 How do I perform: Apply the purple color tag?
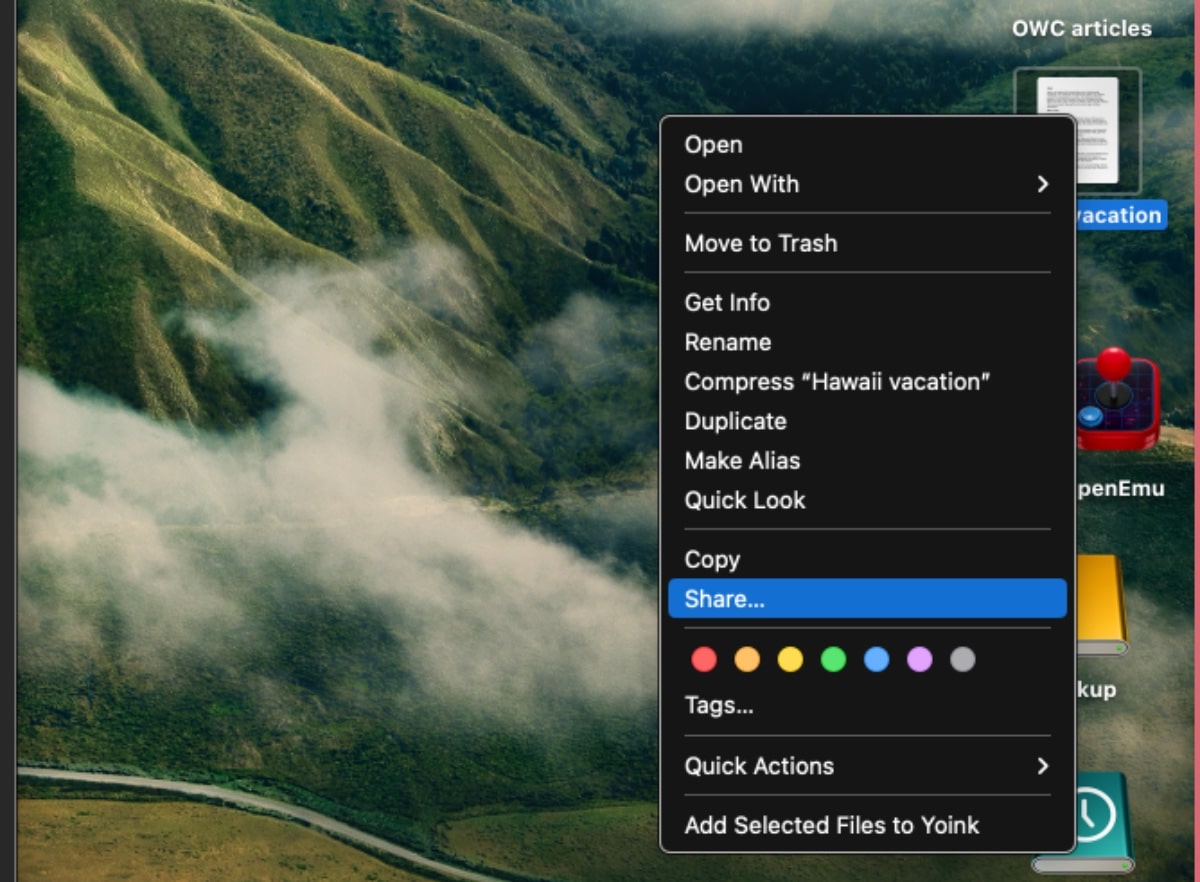pyautogui.click(x=919, y=660)
